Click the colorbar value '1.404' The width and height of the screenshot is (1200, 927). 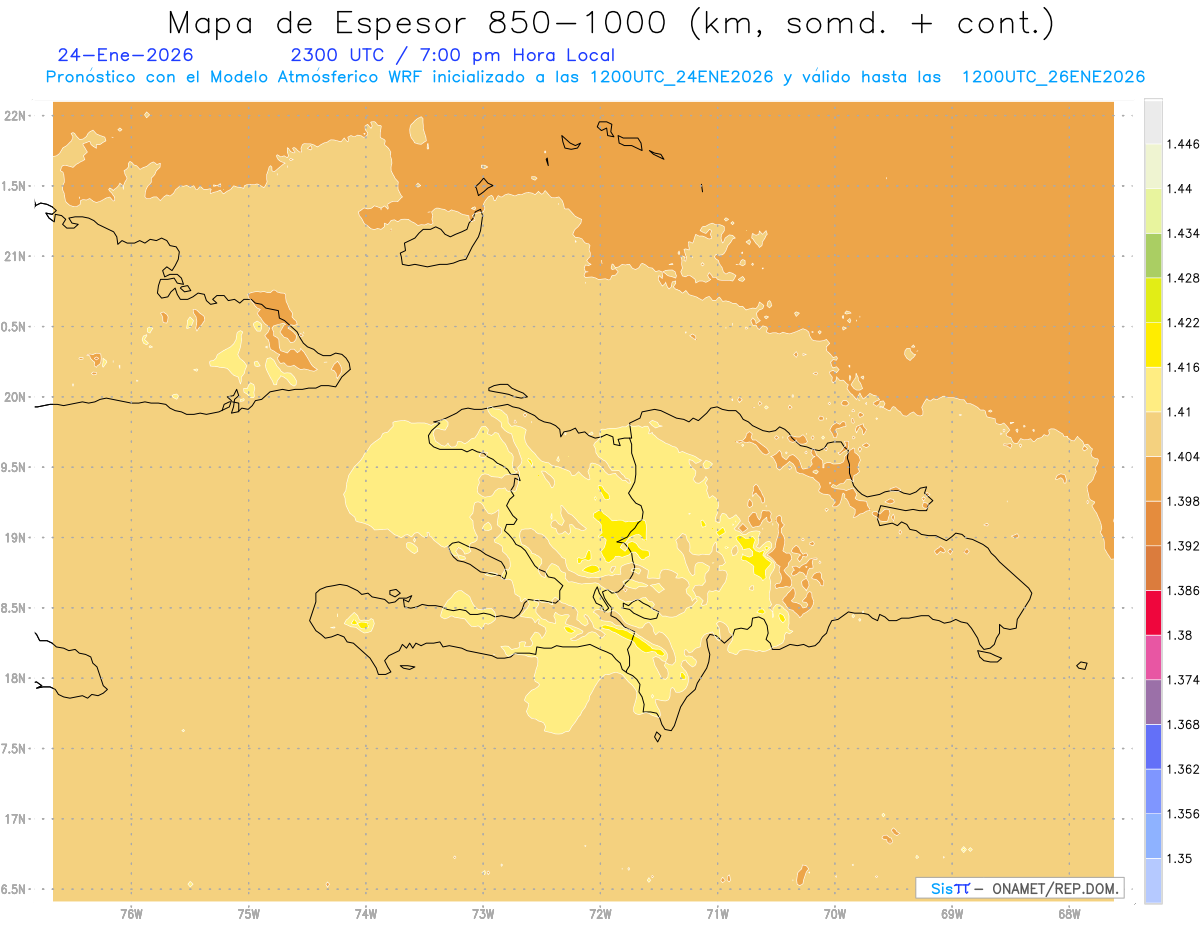[1183, 456]
